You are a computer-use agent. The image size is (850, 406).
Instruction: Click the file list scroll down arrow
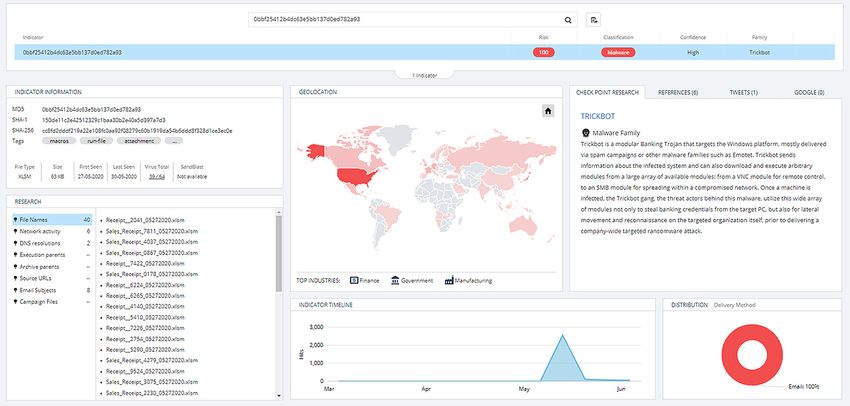pyautogui.click(x=279, y=396)
